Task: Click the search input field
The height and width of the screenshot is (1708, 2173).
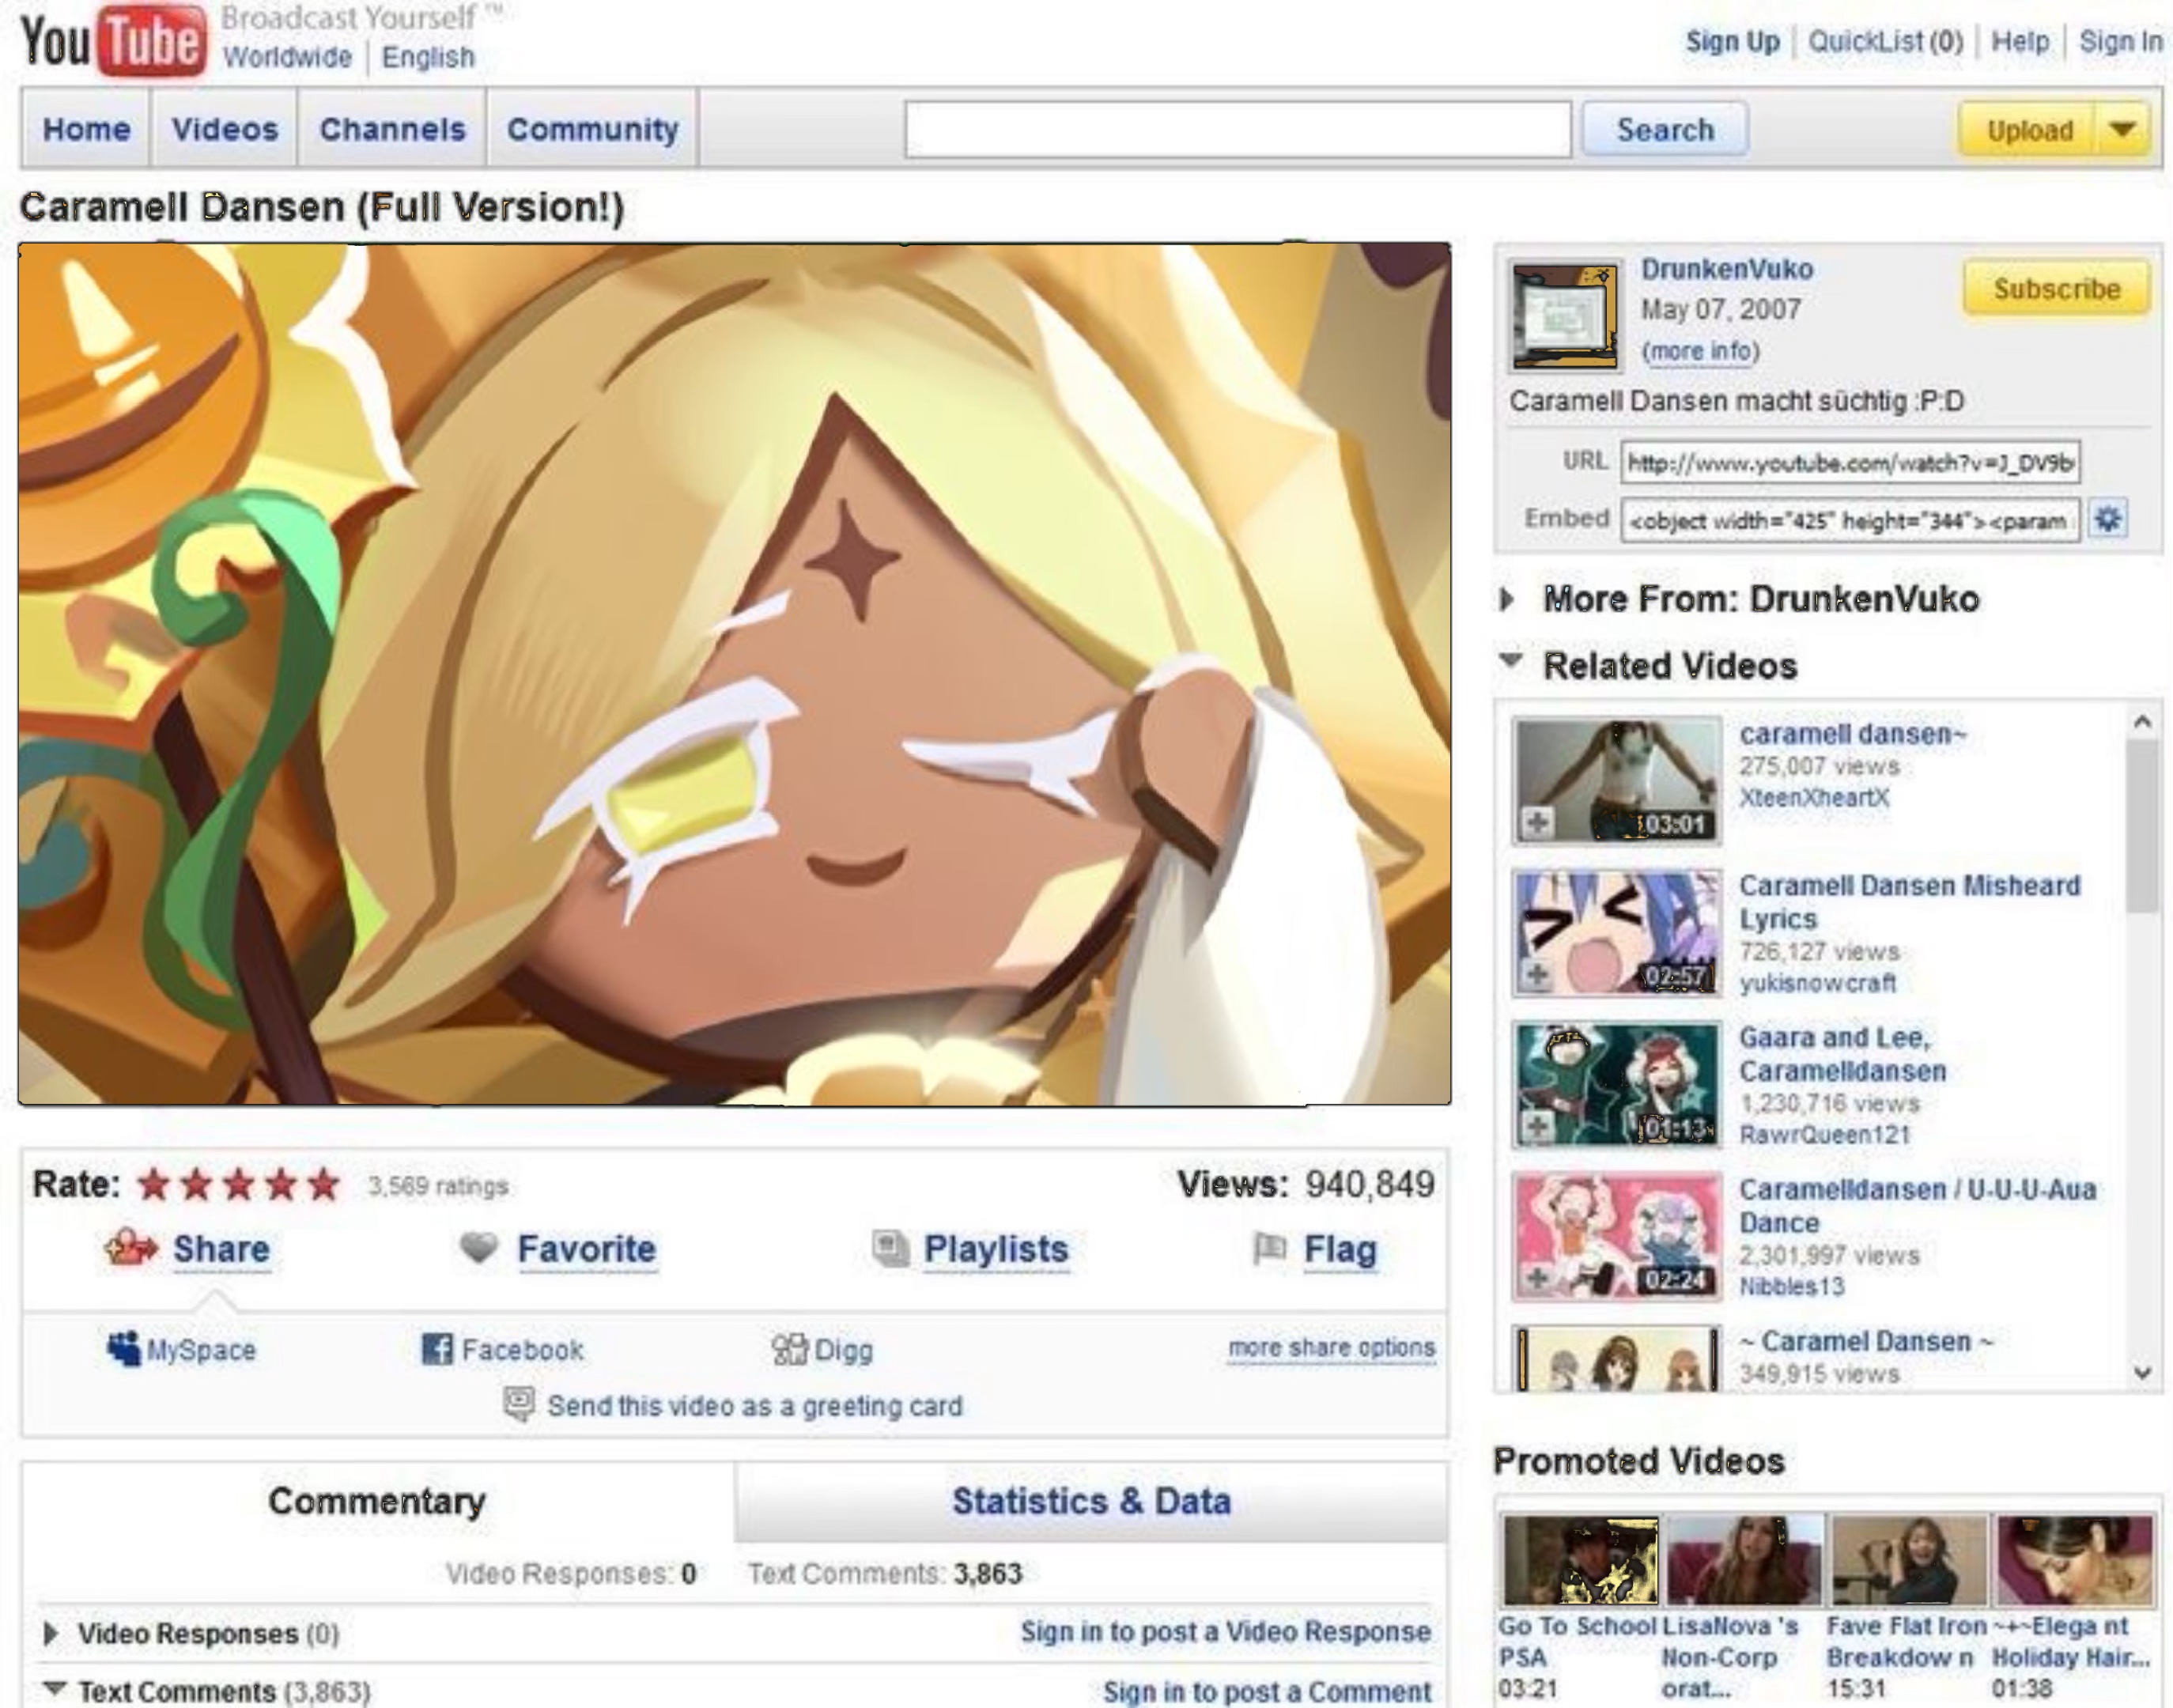Action: tap(1238, 129)
